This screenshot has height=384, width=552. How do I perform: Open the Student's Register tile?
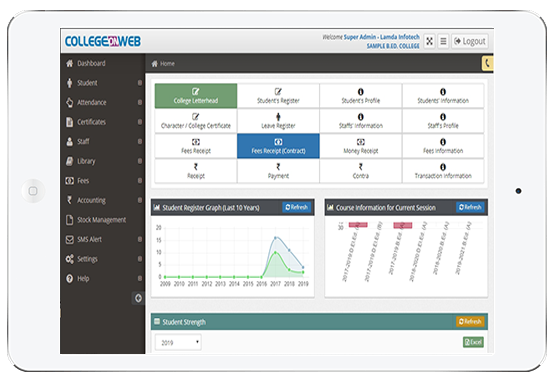(278, 96)
